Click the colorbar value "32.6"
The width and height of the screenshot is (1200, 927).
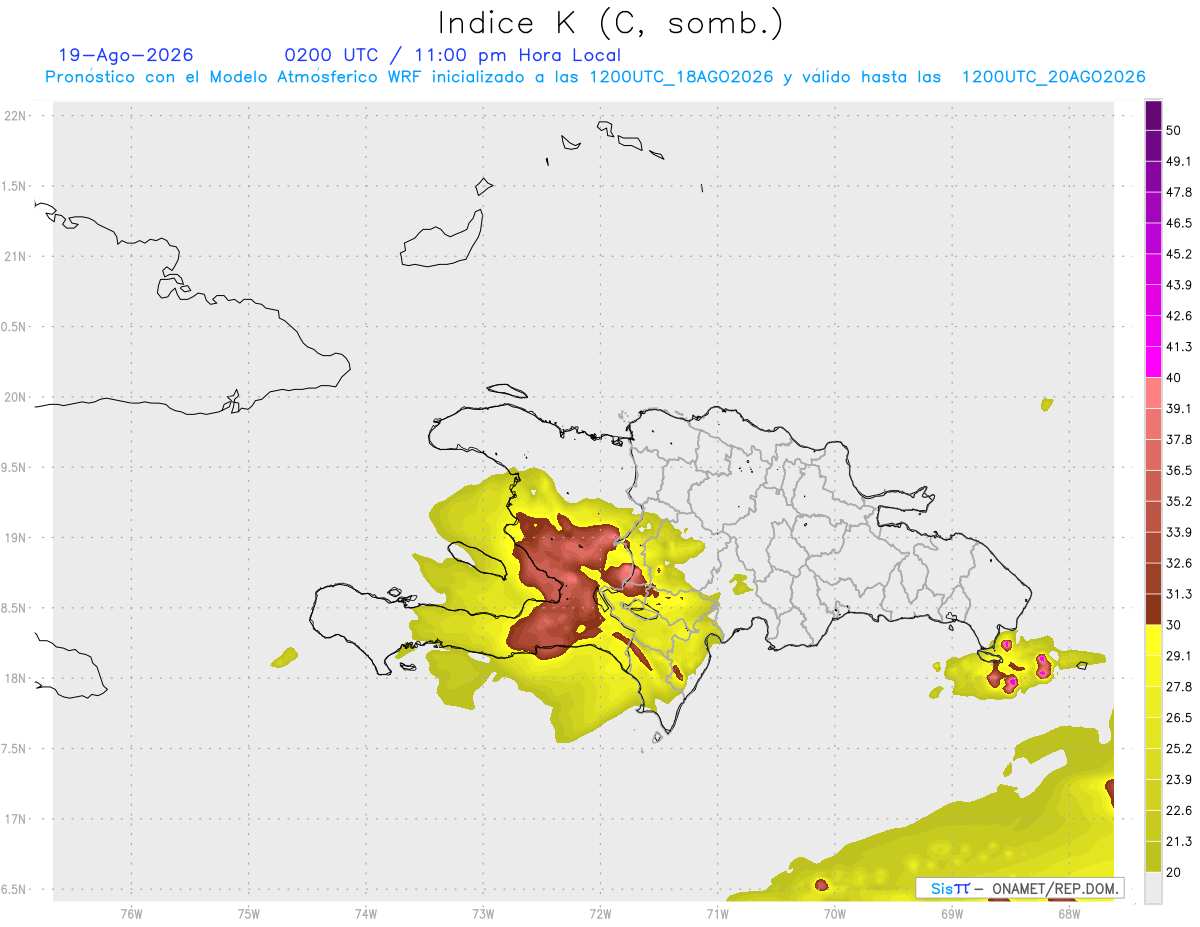(1179, 563)
